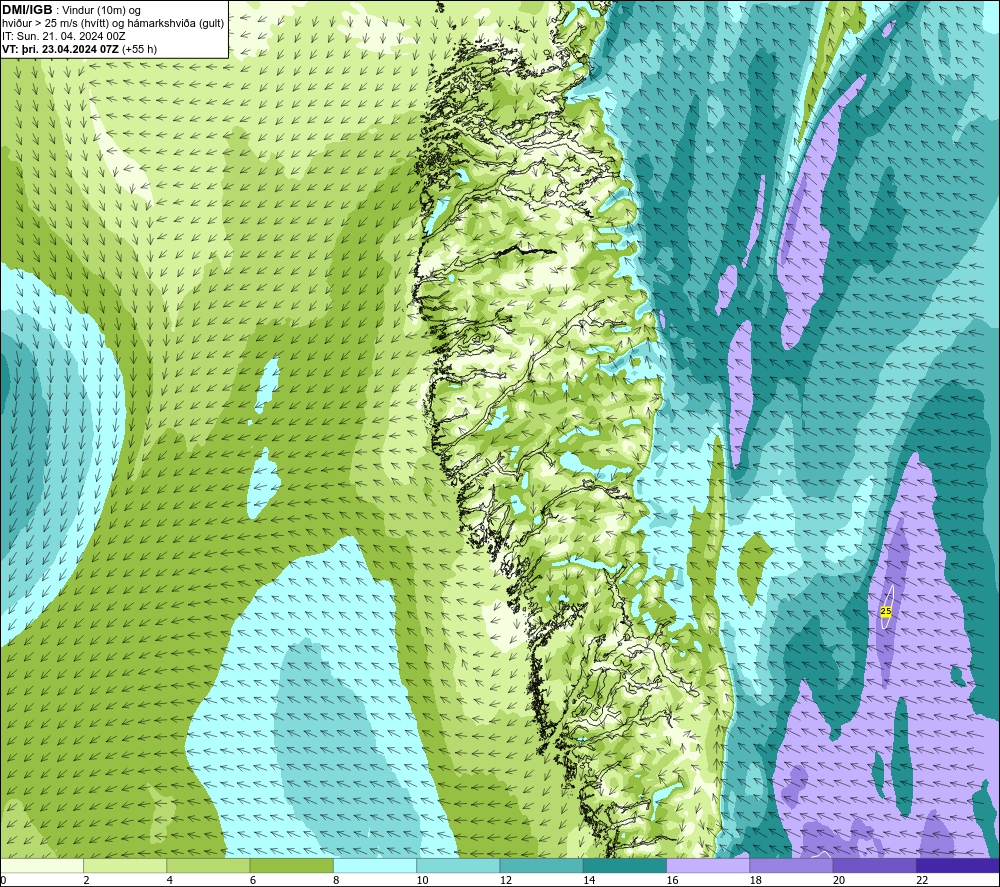This screenshot has height=887, width=1000.
Task: Click the legend scale number 8
Action: pyautogui.click(x=336, y=881)
